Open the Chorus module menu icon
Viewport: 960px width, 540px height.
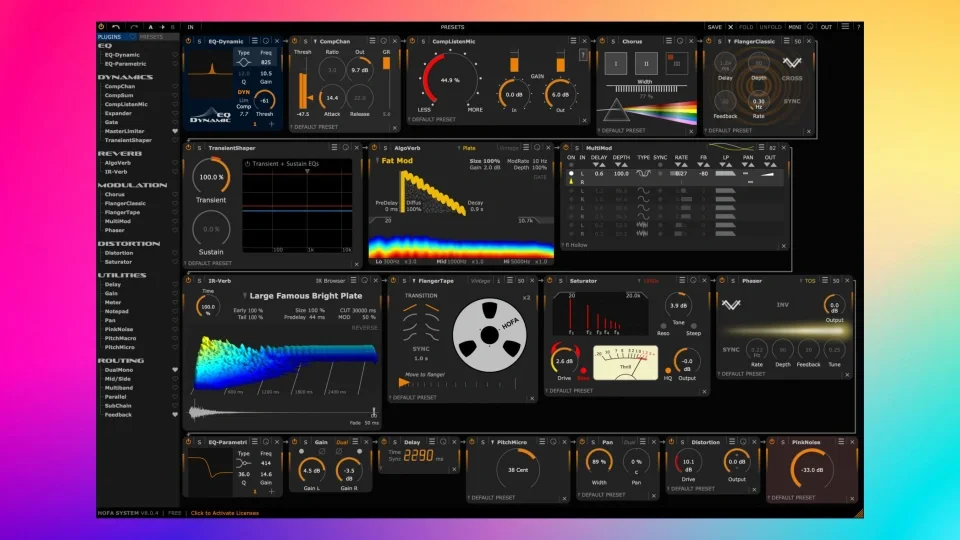point(669,41)
